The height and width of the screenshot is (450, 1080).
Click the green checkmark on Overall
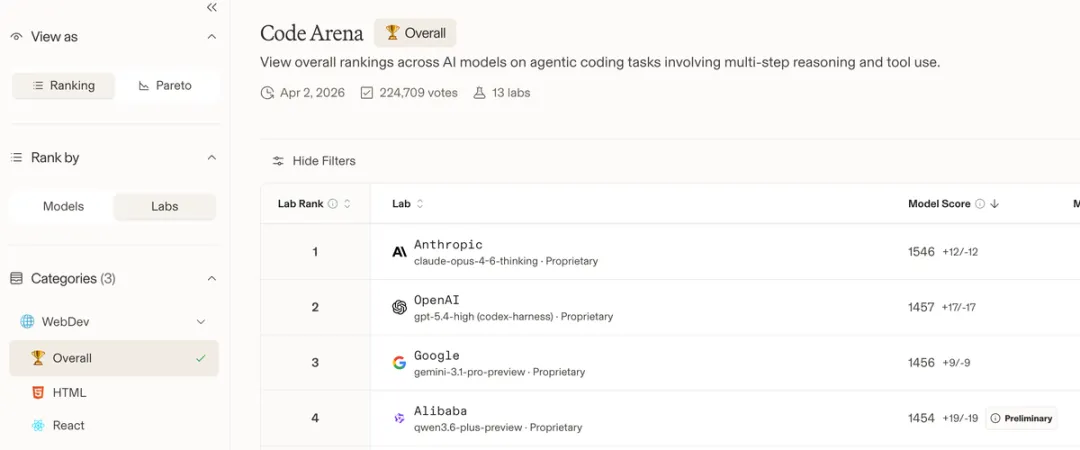(200, 358)
